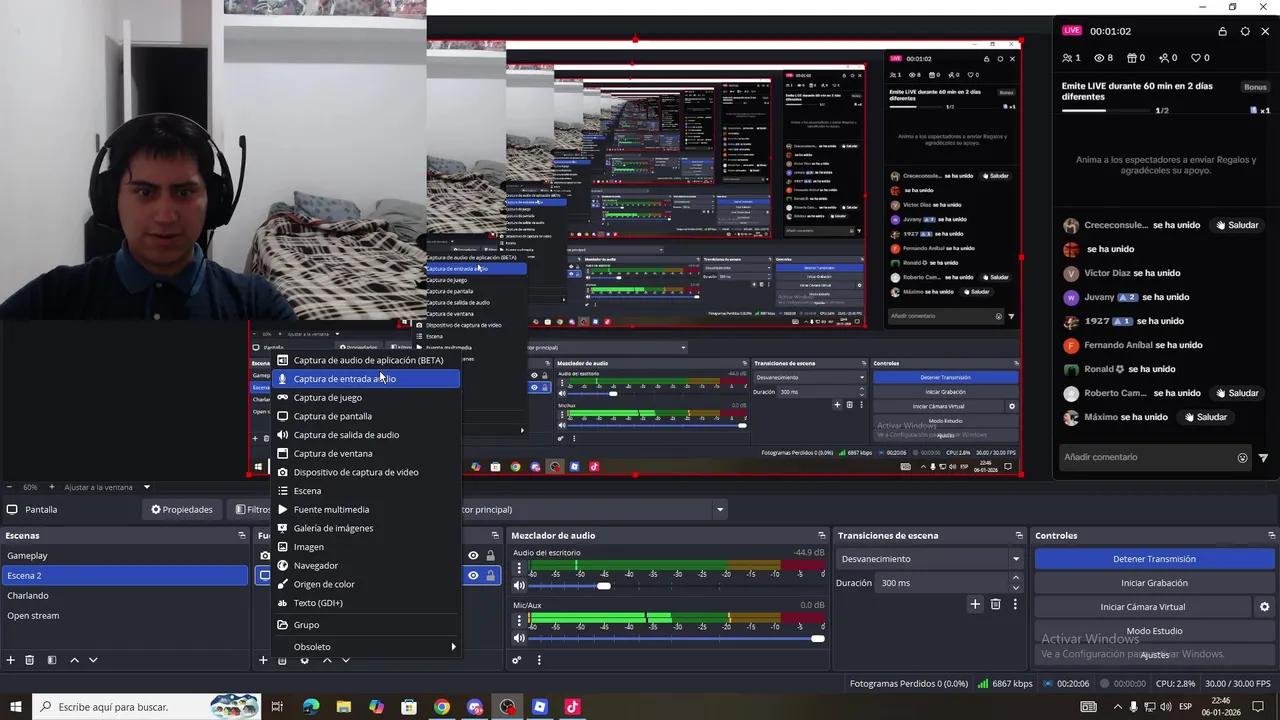The image size is (1280, 720).
Task: Click Iniciar Grabación button
Action: (x=1154, y=583)
